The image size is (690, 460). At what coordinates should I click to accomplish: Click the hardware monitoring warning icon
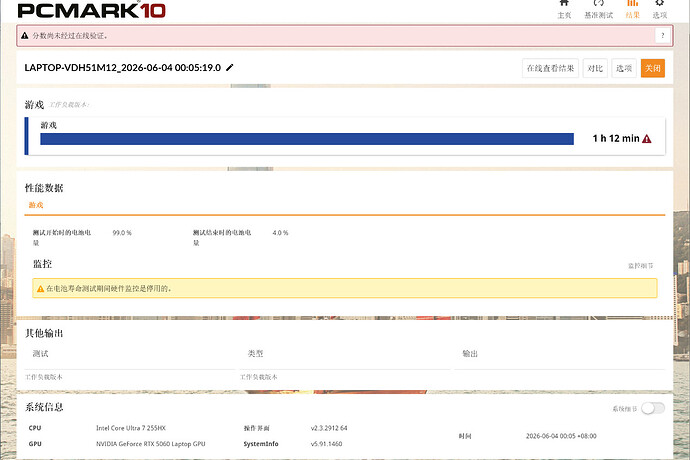coord(40,289)
